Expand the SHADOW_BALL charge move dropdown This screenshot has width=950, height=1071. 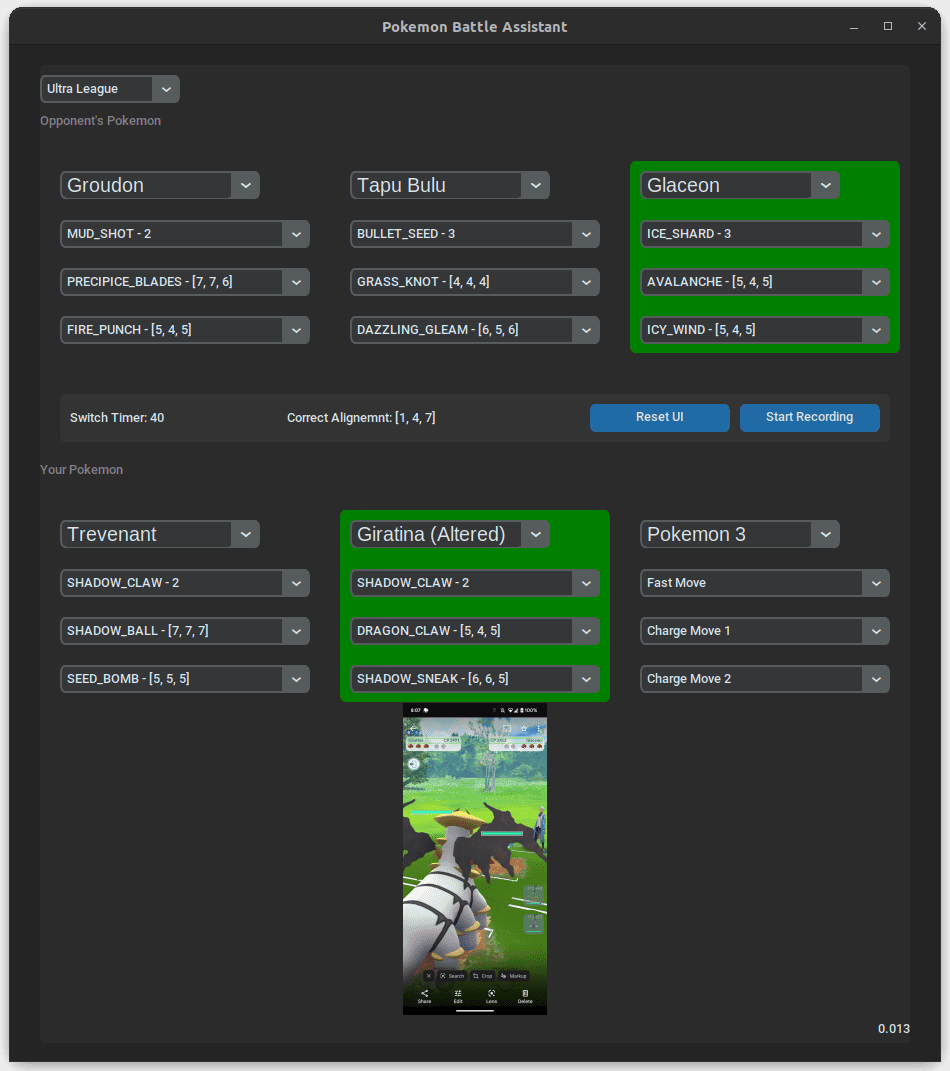click(x=184, y=631)
